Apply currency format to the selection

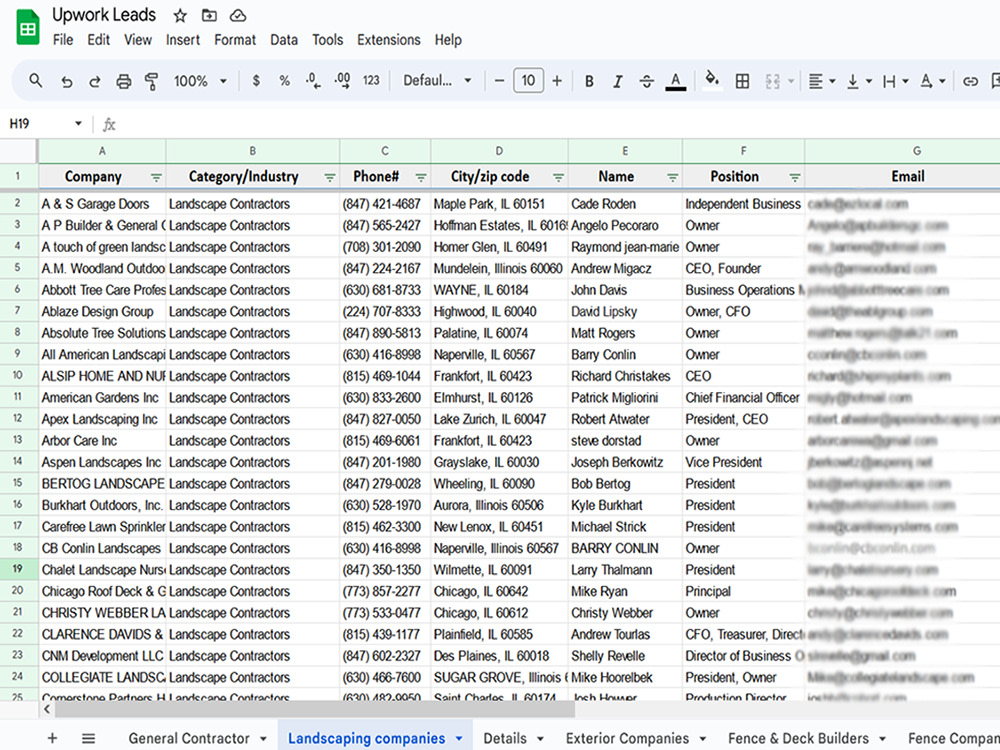pyautogui.click(x=256, y=80)
